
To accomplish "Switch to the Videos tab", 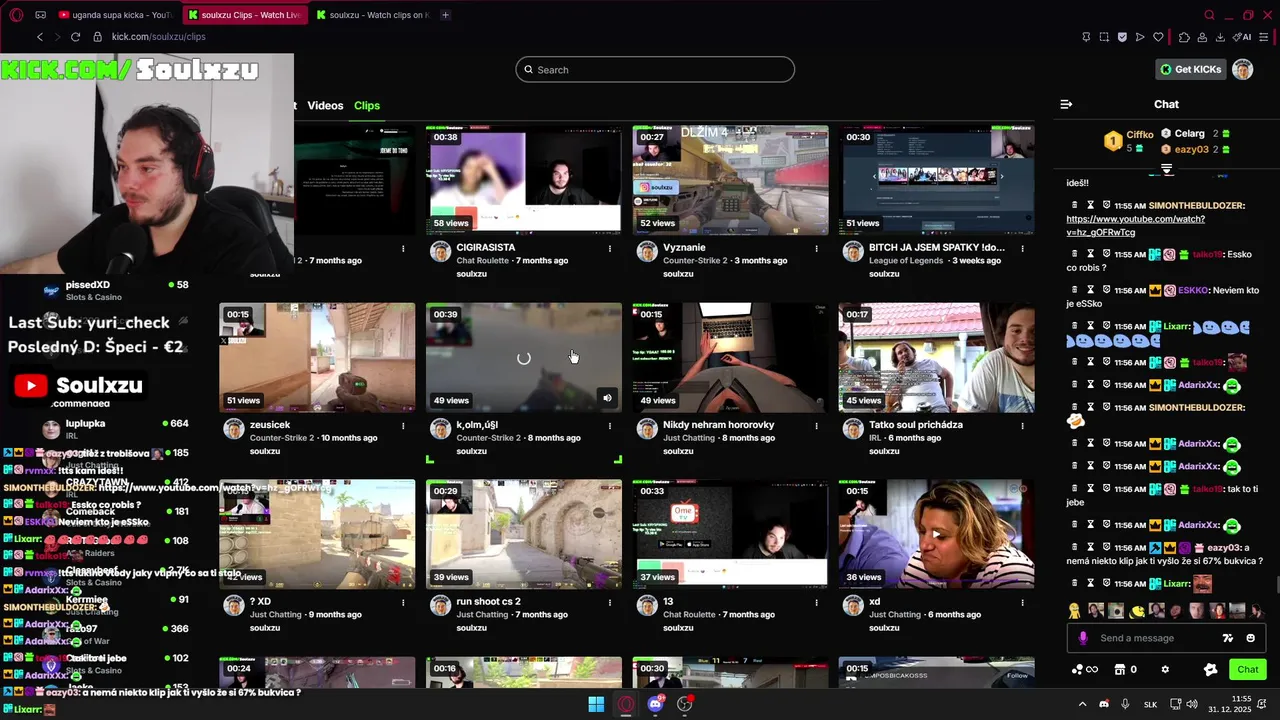I will coord(325,105).
